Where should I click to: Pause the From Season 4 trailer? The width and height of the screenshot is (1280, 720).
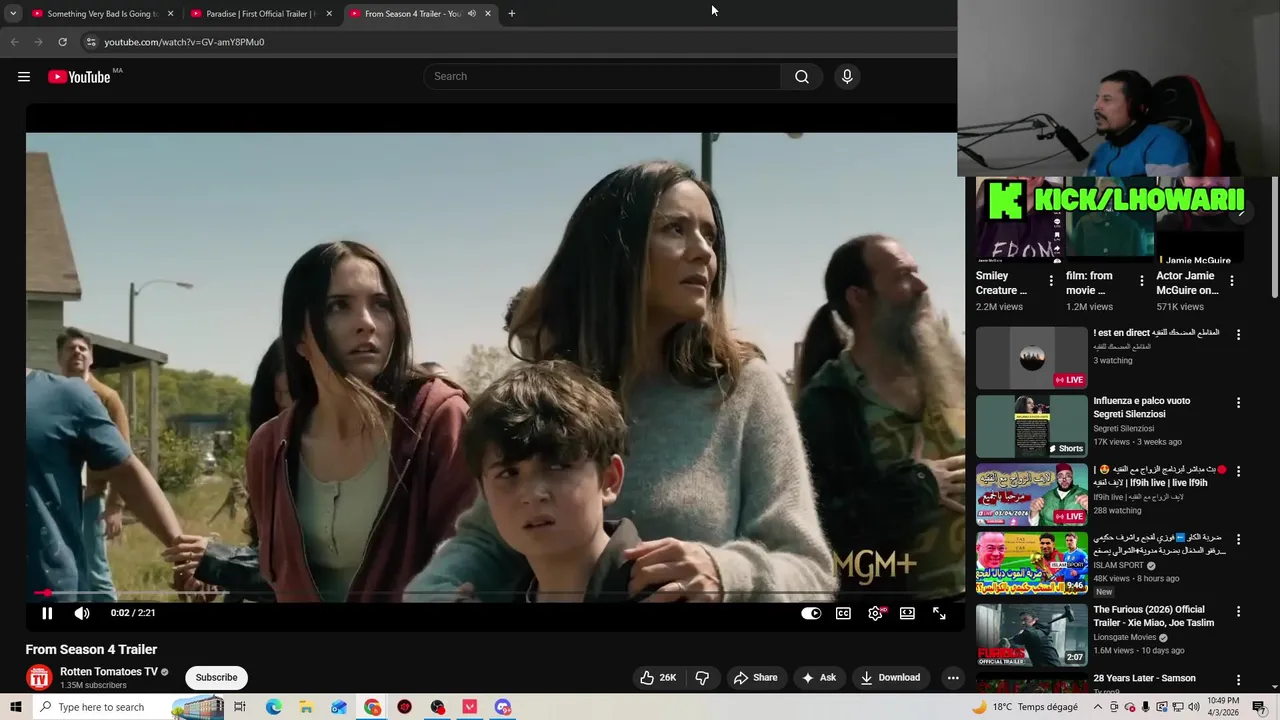pos(47,613)
